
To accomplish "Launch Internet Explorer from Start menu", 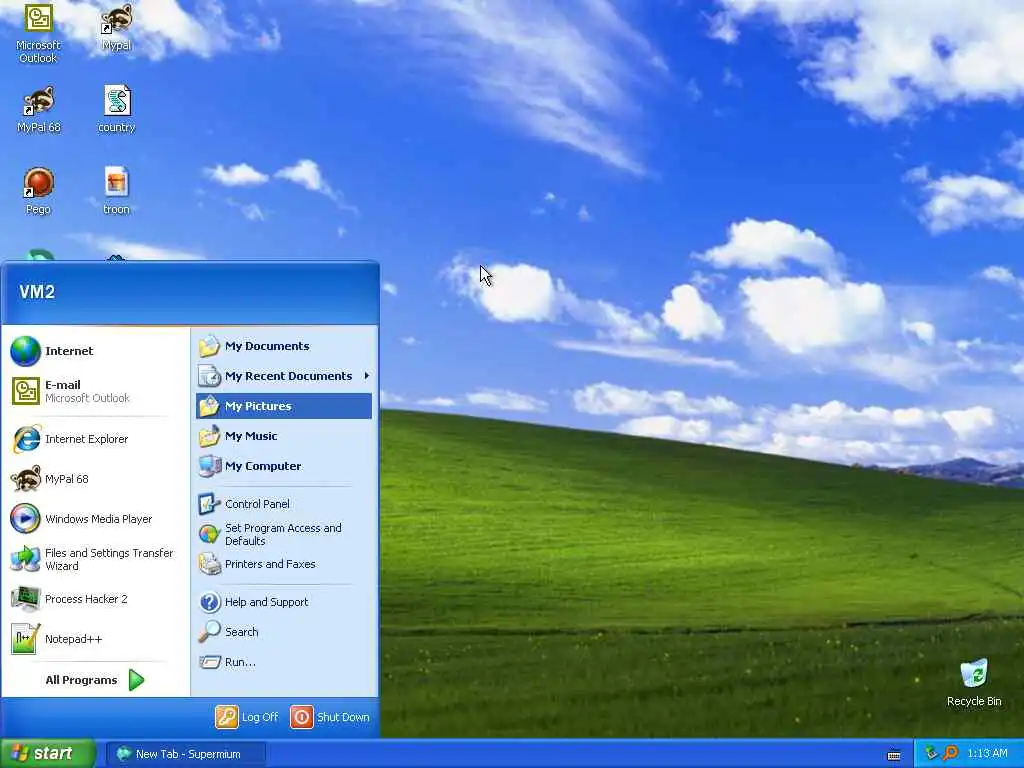I will point(97,439).
